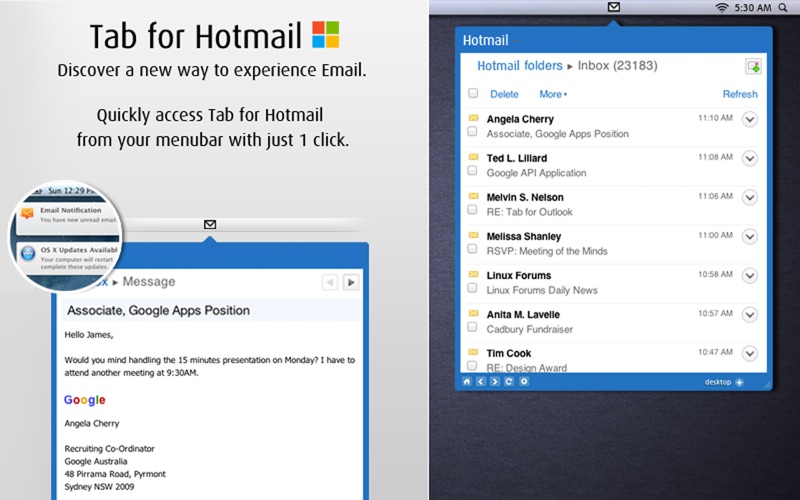Toggle select-all checkbox beside Delete
Viewport: 800px width, 500px height.
473,93
